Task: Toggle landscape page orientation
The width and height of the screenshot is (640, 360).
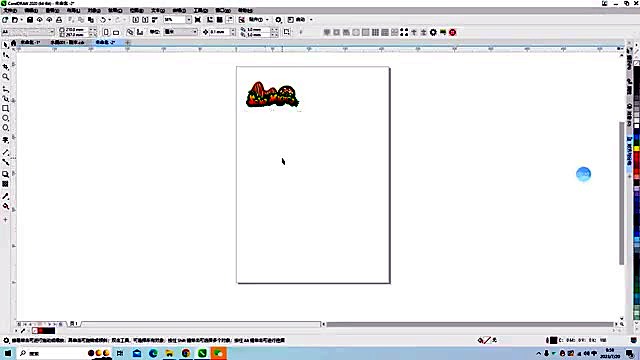Action: [116, 32]
